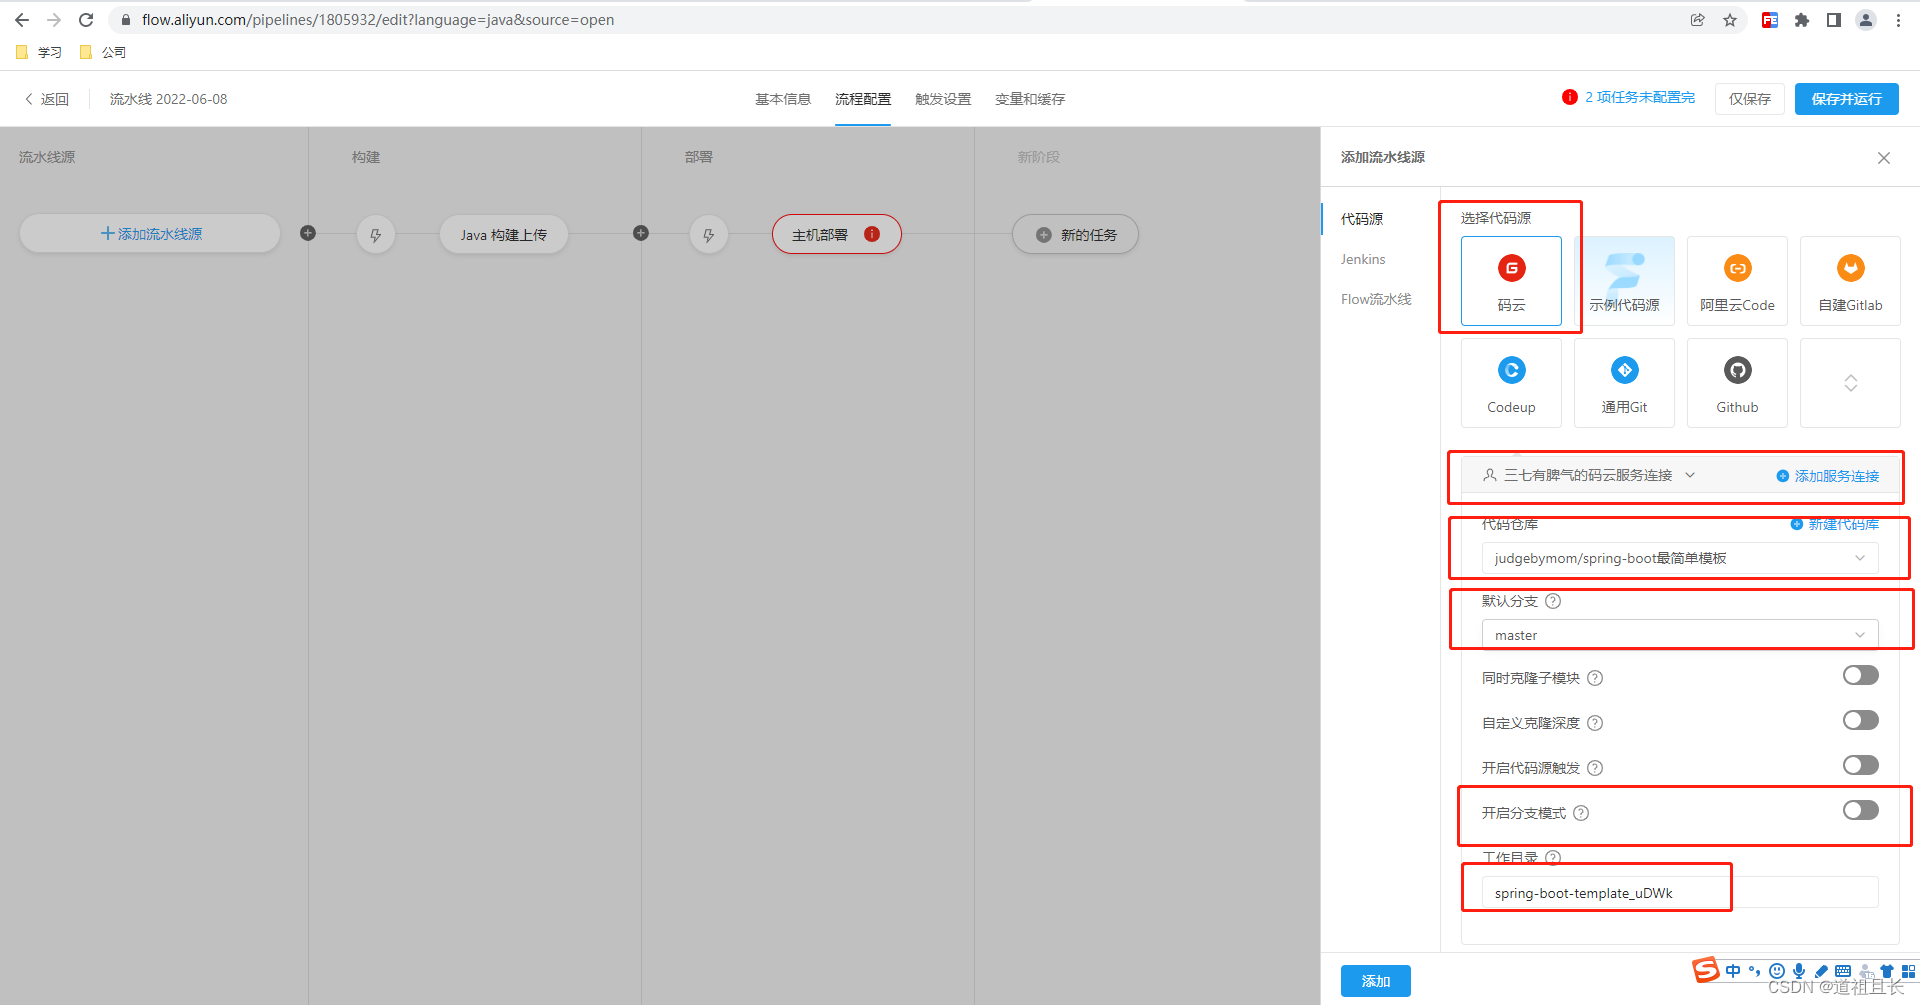
Task: Select the 阿里云Code code source
Action: [x=1737, y=281]
